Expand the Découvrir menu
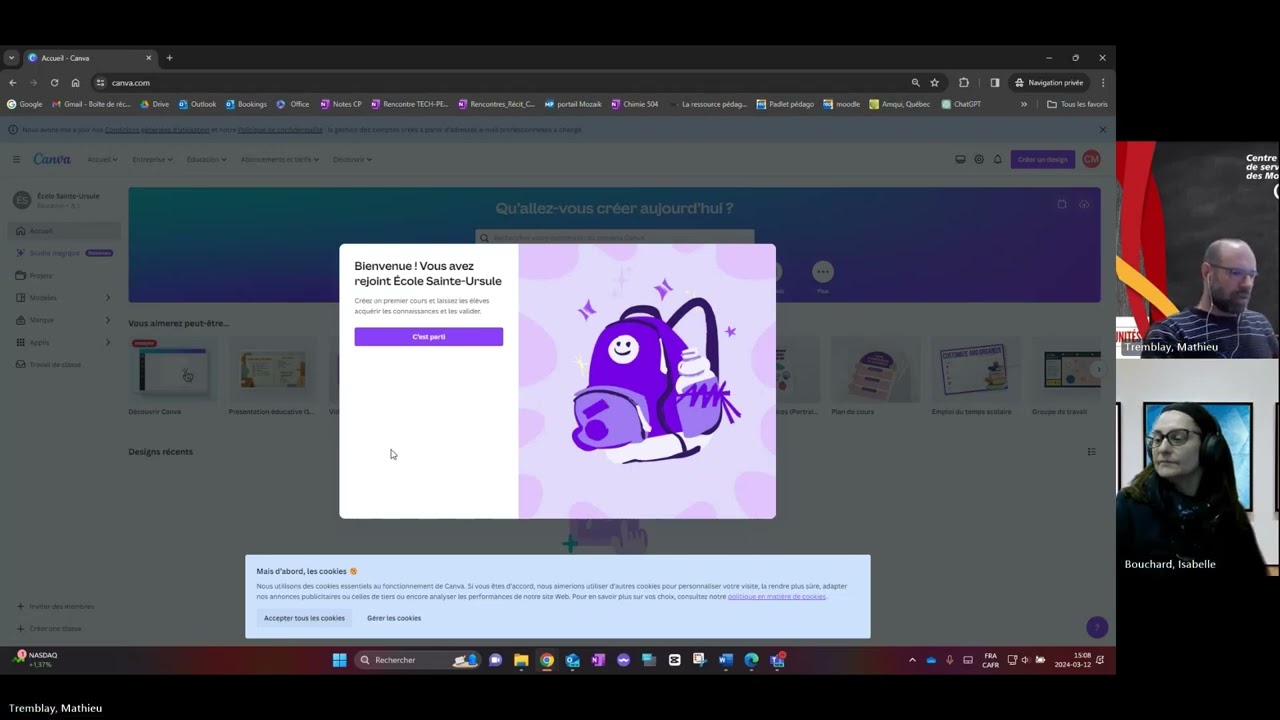 pos(352,159)
